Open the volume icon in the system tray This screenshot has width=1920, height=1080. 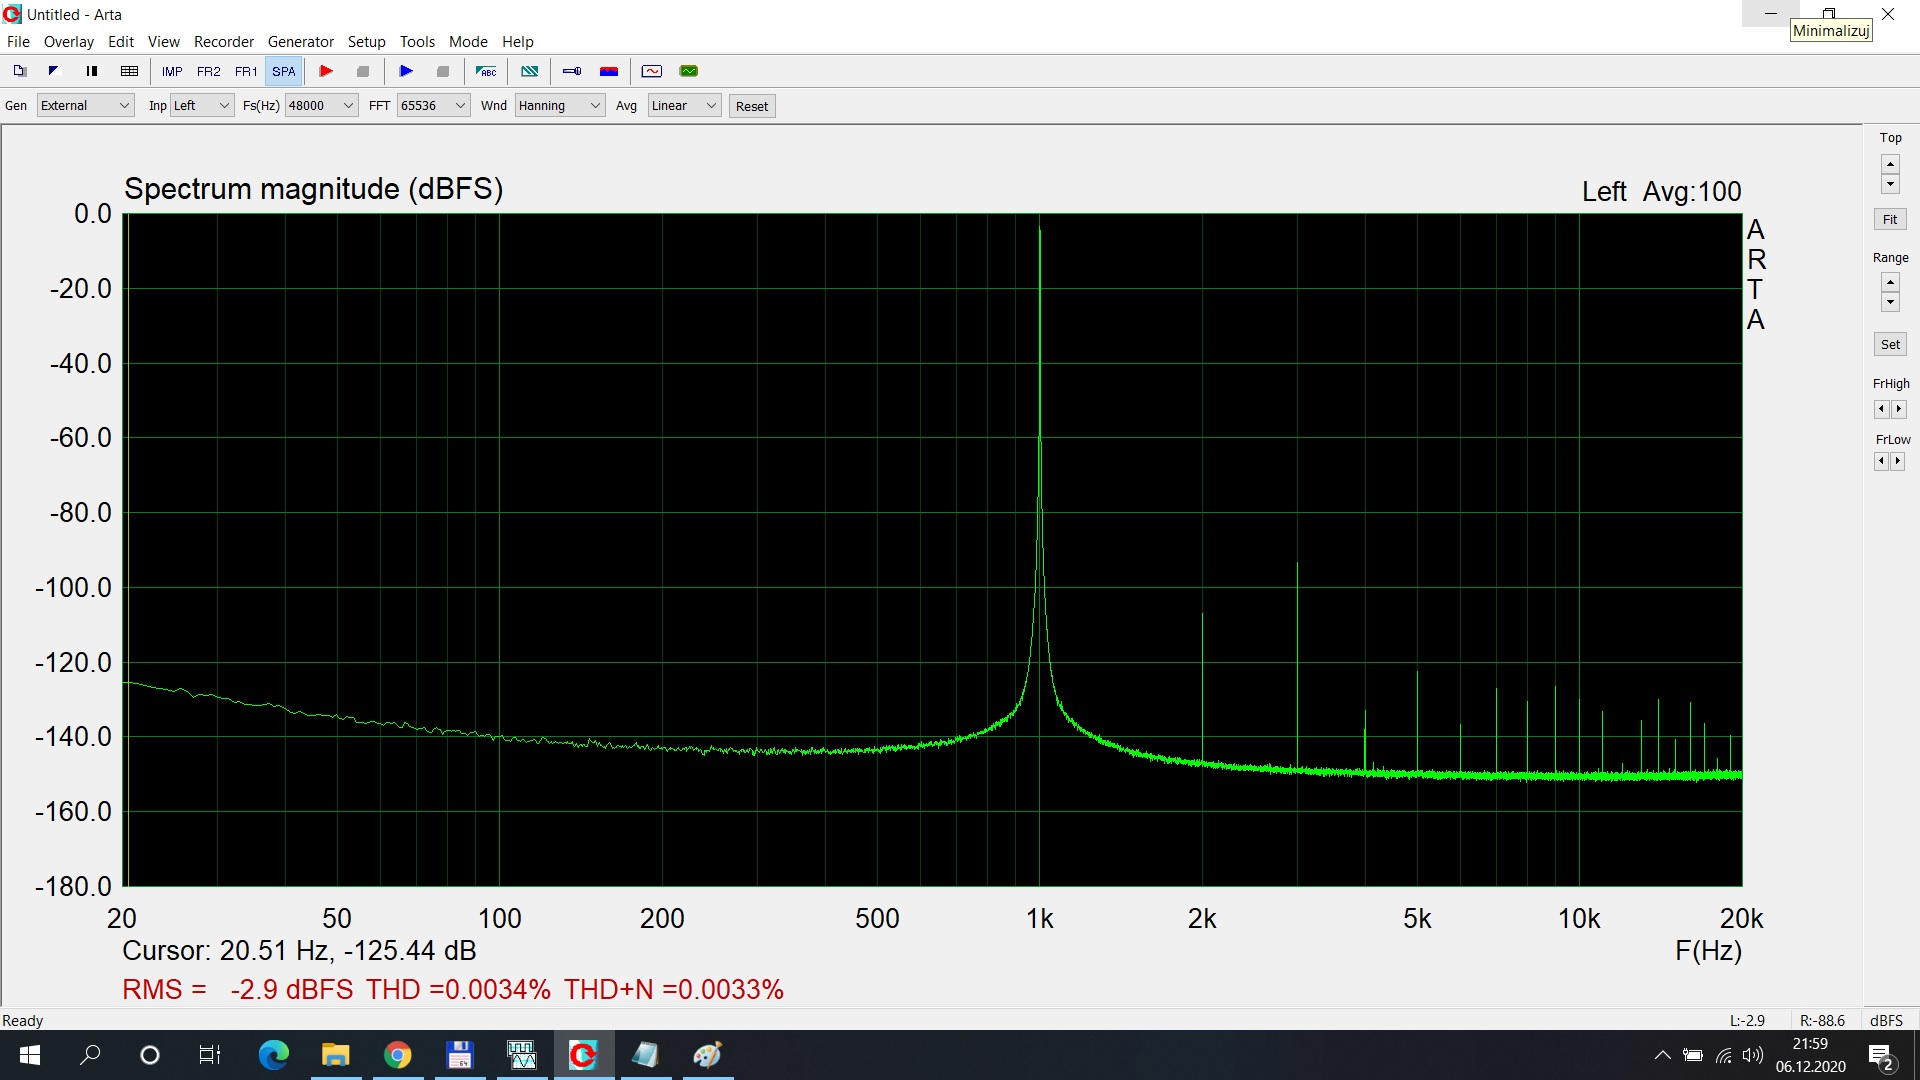click(1752, 1055)
